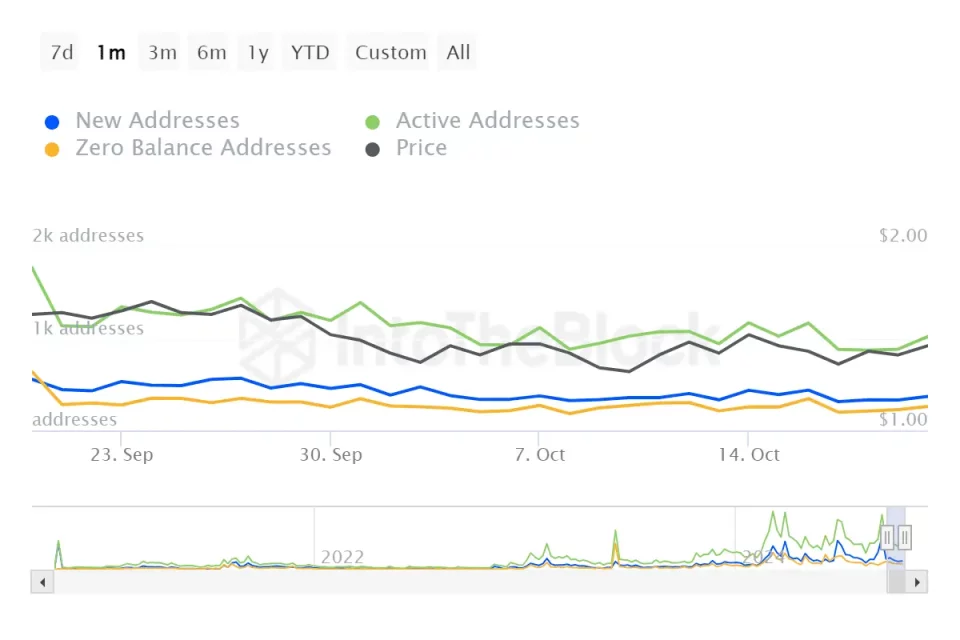
Task: Switch to the 6m time range
Action: (x=211, y=53)
